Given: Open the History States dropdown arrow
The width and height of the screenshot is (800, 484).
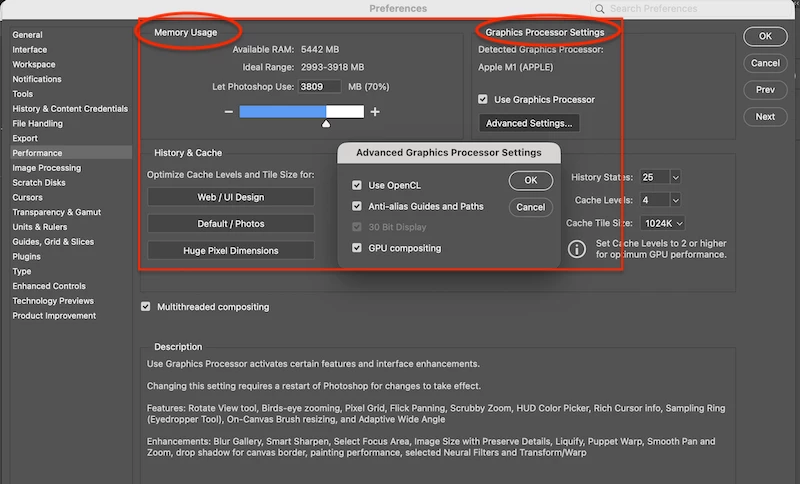Looking at the screenshot, I should (676, 177).
